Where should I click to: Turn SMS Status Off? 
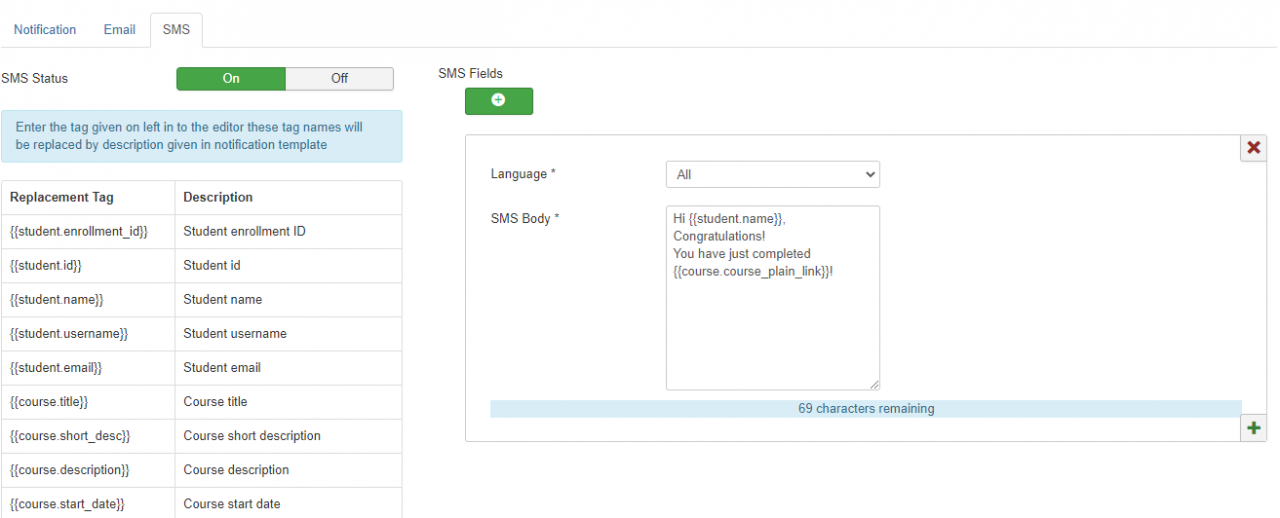pos(339,79)
